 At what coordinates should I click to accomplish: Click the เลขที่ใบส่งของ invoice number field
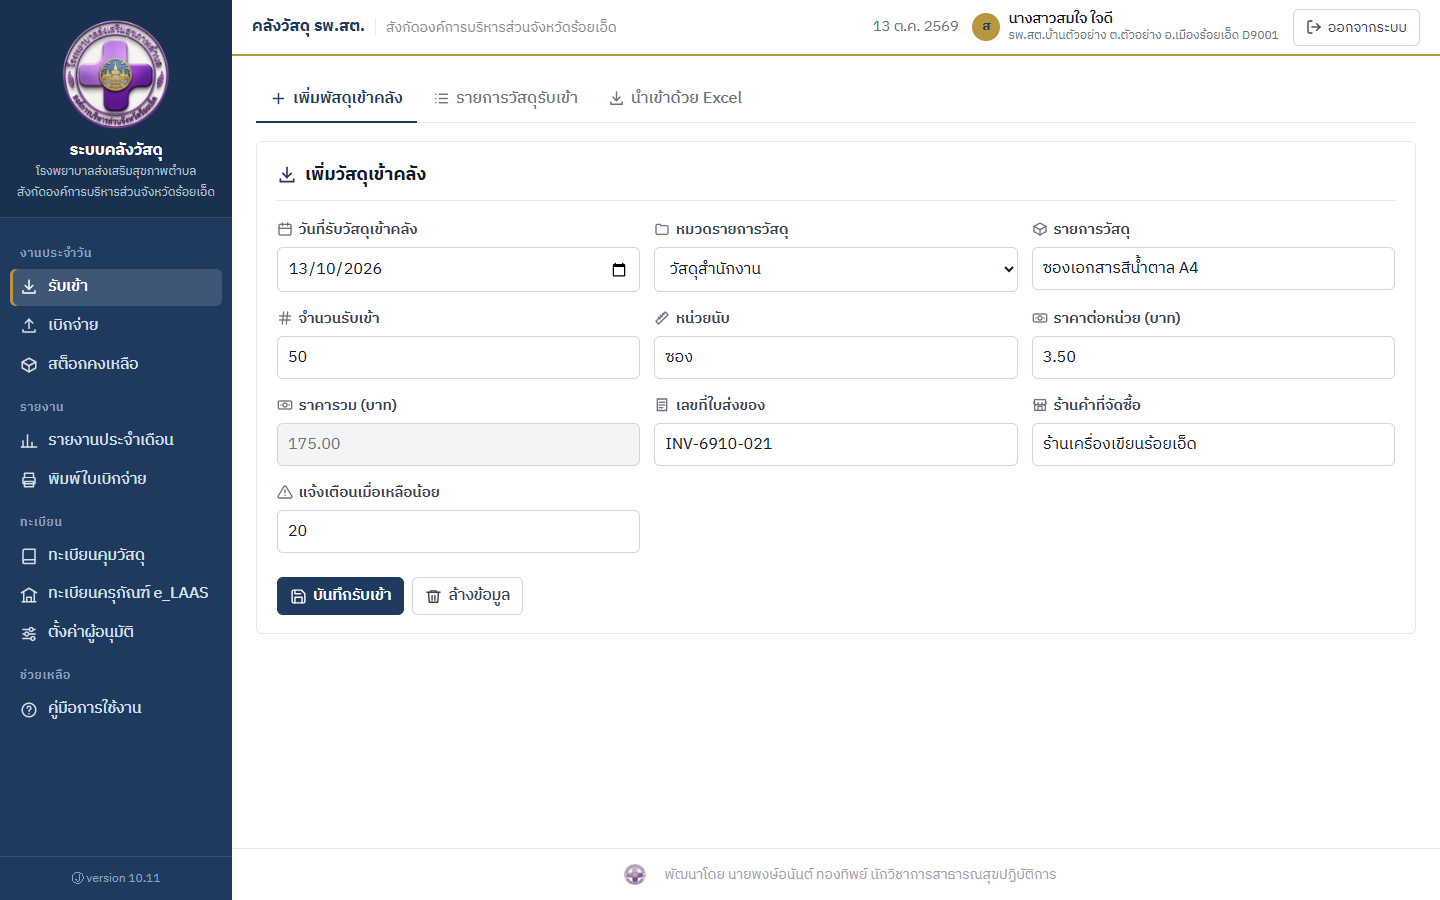pos(836,445)
